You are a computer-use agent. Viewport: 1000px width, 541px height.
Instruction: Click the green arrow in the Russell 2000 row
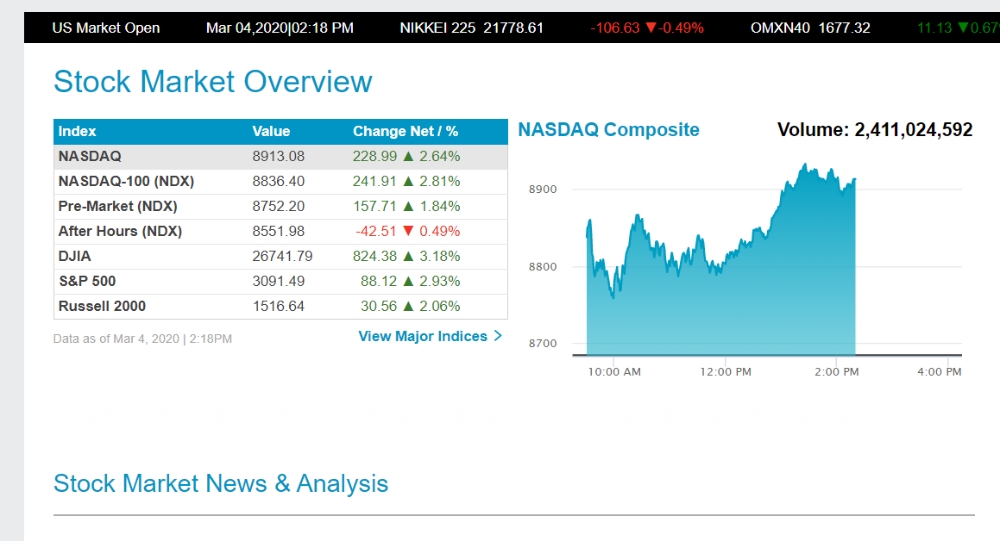[x=408, y=307]
